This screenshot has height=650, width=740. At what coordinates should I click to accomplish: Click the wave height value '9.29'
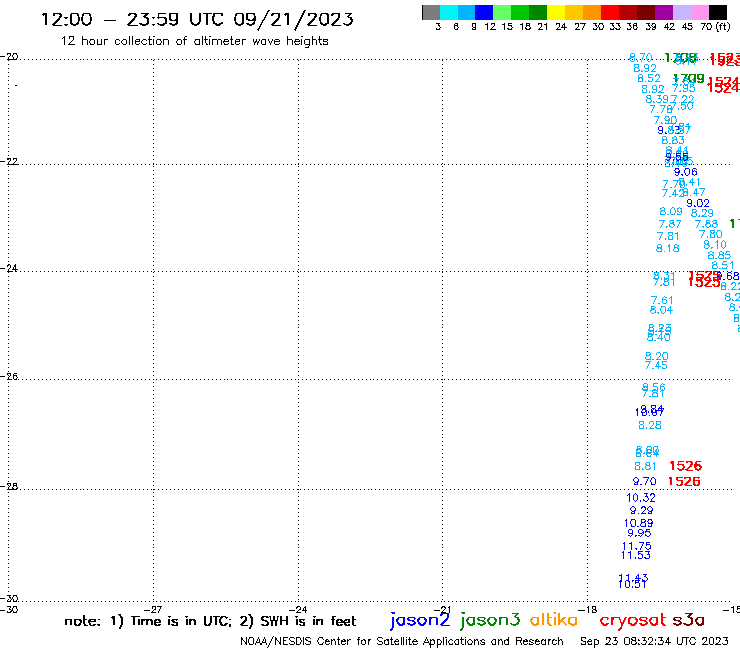point(641,510)
